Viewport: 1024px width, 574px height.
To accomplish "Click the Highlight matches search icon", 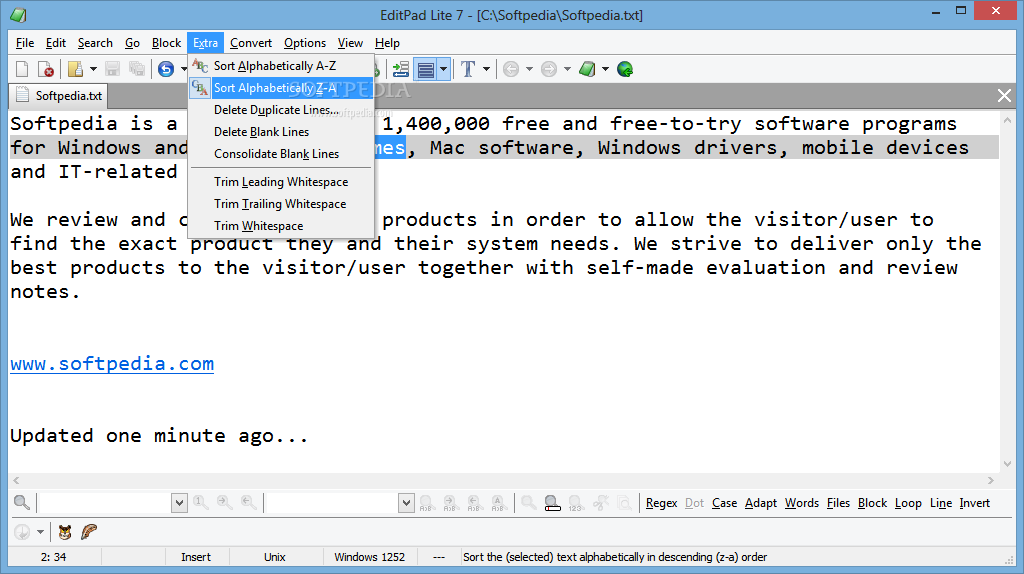I will coord(552,502).
